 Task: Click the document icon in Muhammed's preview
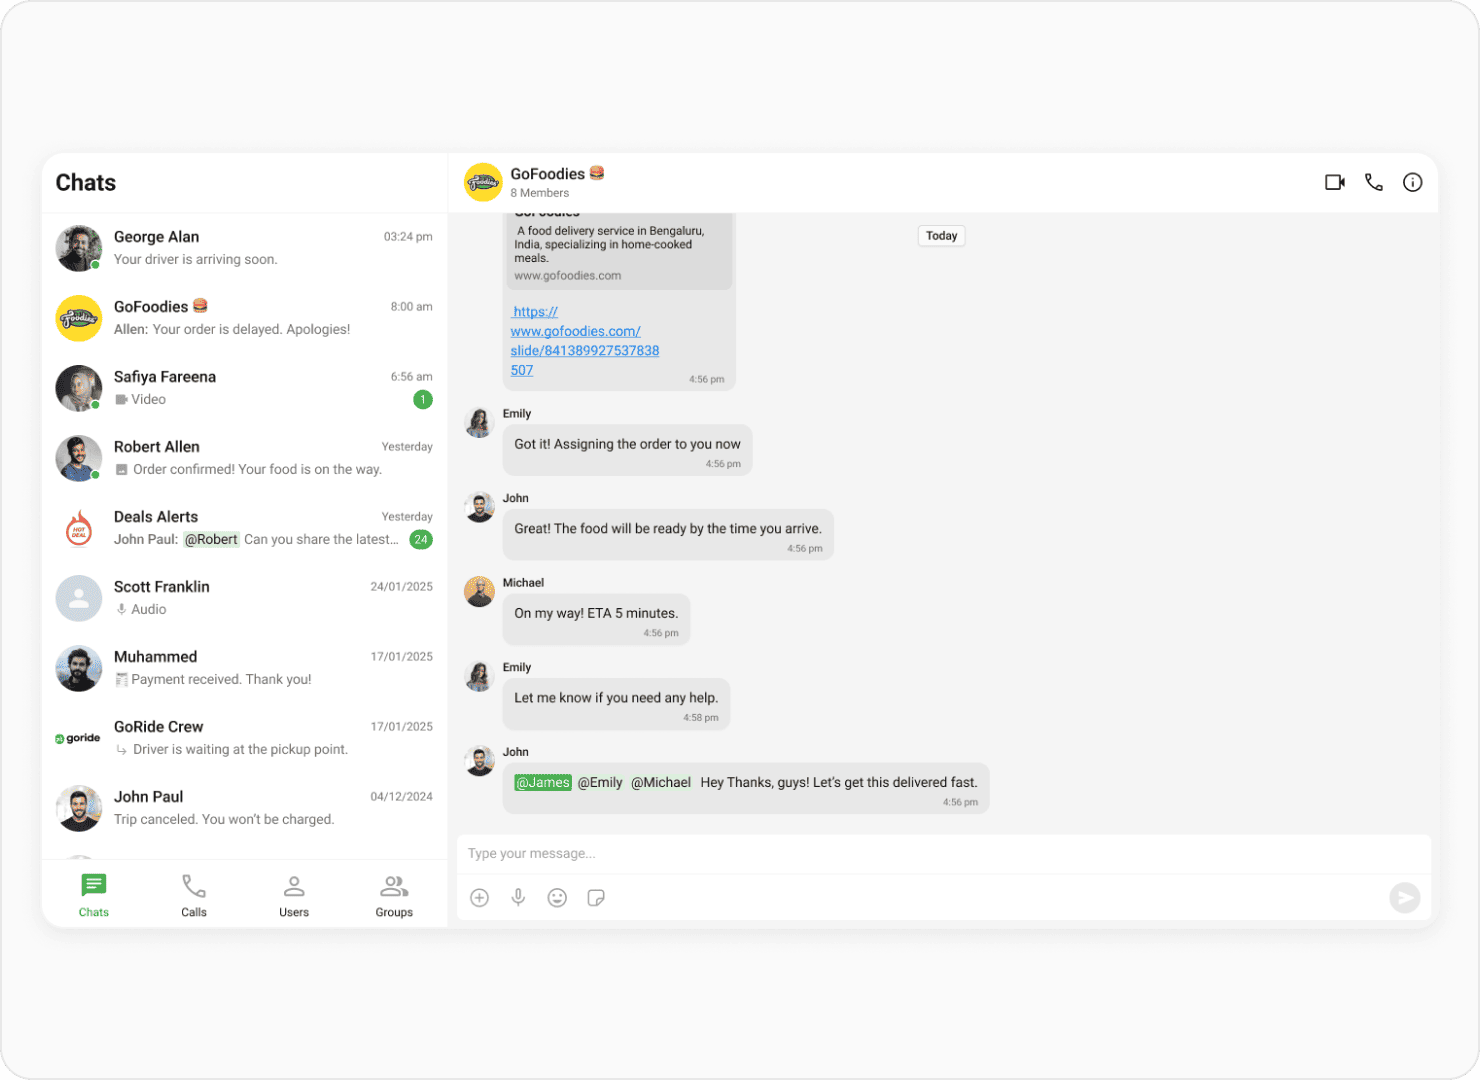[121, 679]
